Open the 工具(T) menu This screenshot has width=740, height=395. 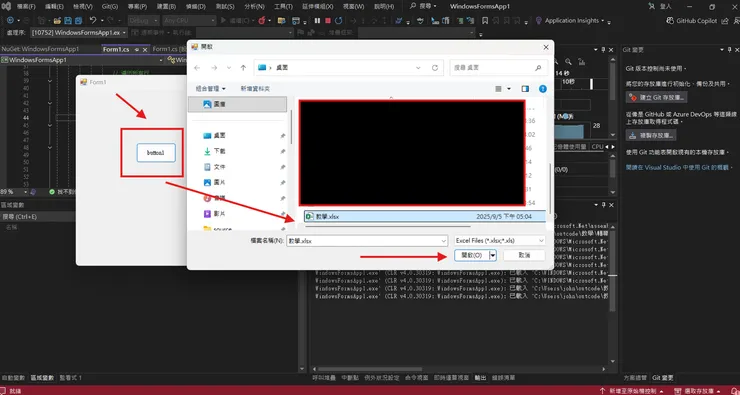(283, 7)
